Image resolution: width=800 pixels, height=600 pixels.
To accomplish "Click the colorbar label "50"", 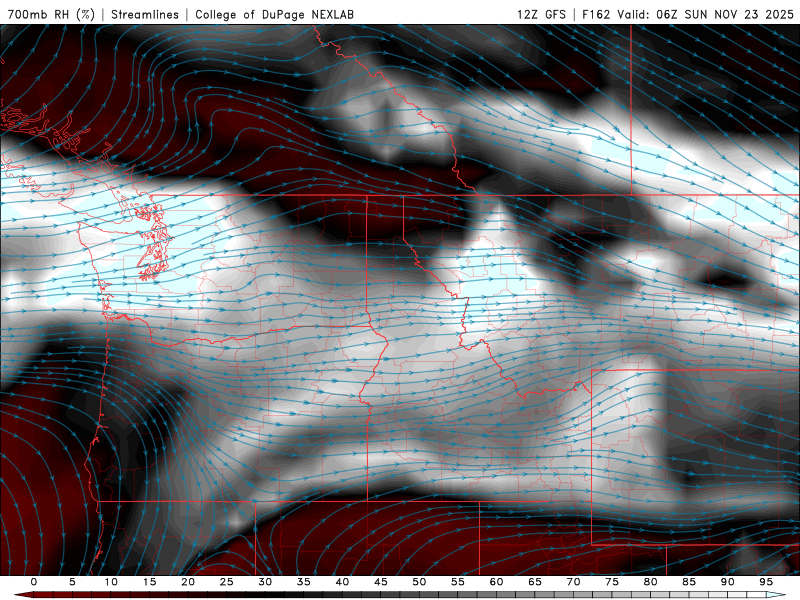I will (x=419, y=582).
